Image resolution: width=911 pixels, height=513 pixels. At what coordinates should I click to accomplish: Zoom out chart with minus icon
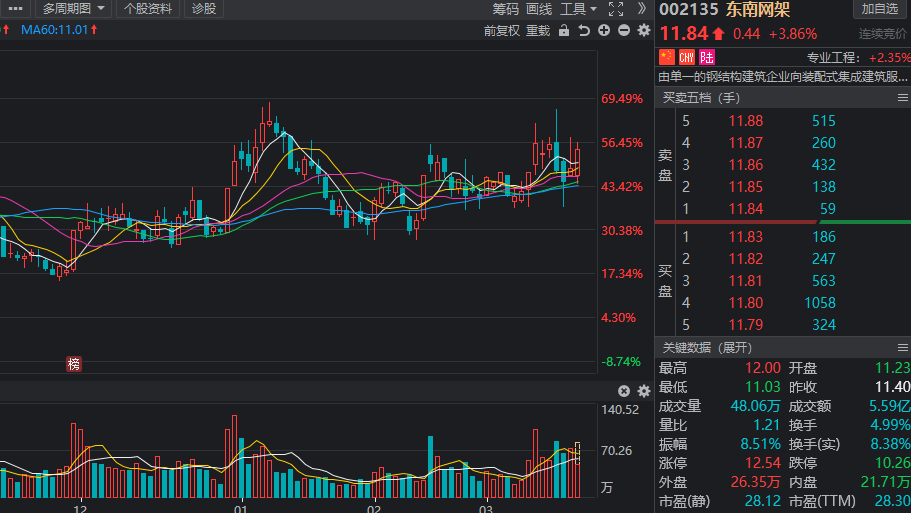pos(624,30)
